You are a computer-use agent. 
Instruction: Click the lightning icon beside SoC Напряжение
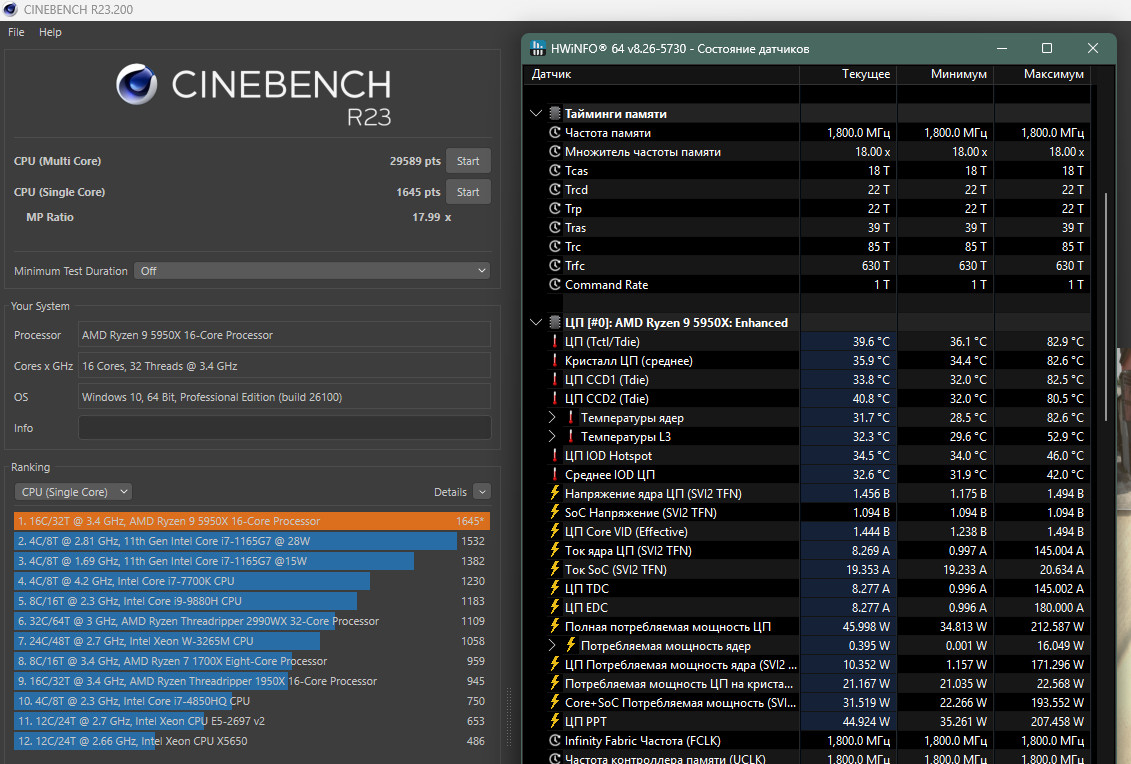[555, 512]
